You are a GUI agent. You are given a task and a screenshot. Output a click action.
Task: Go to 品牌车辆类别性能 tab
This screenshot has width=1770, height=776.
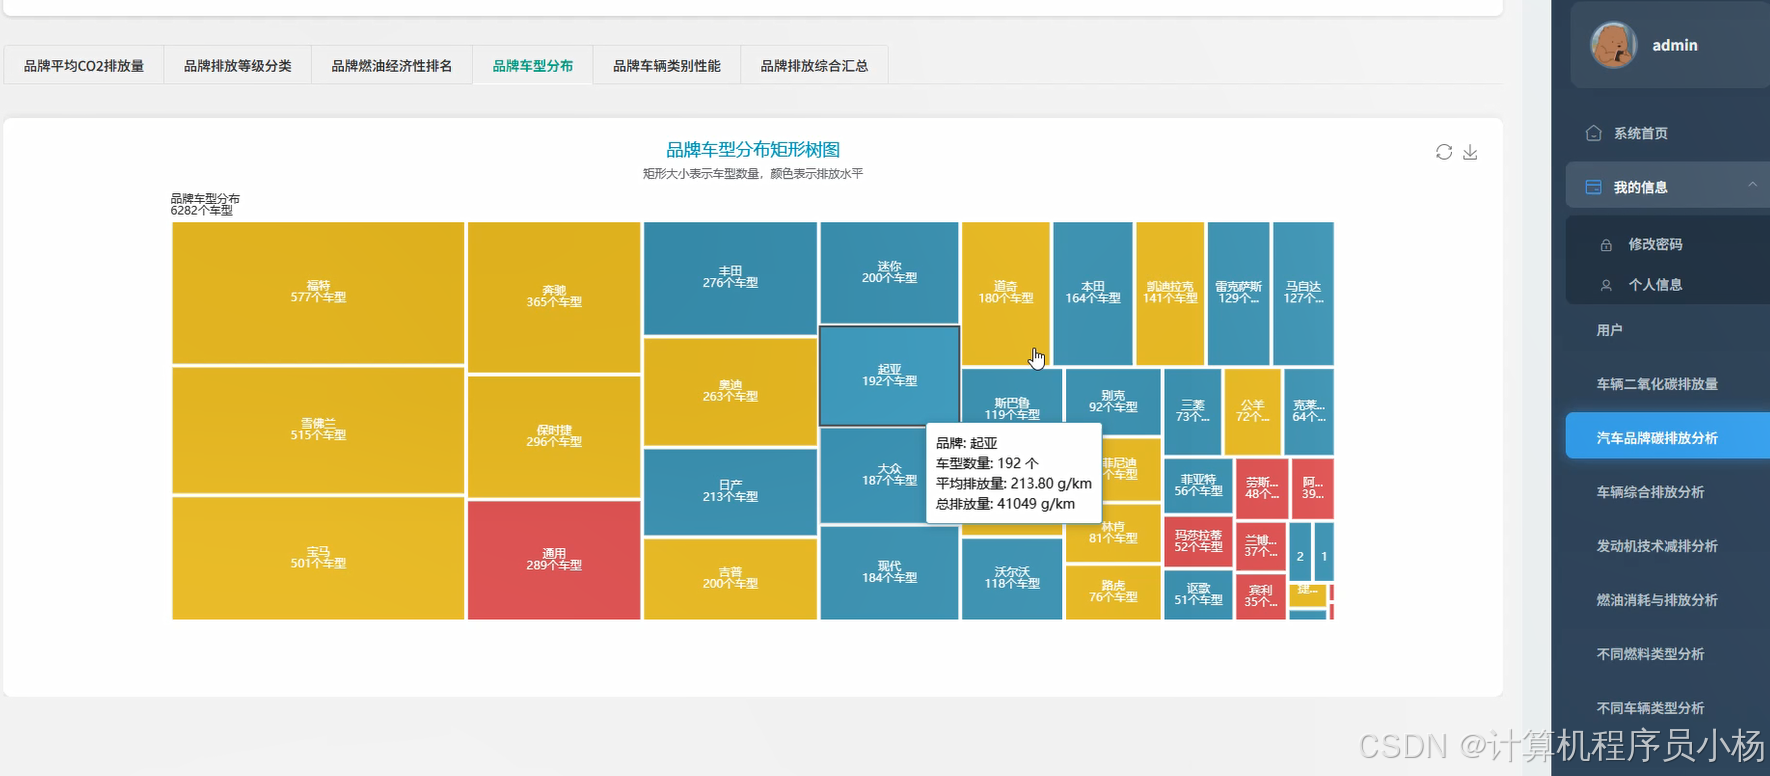click(x=667, y=66)
